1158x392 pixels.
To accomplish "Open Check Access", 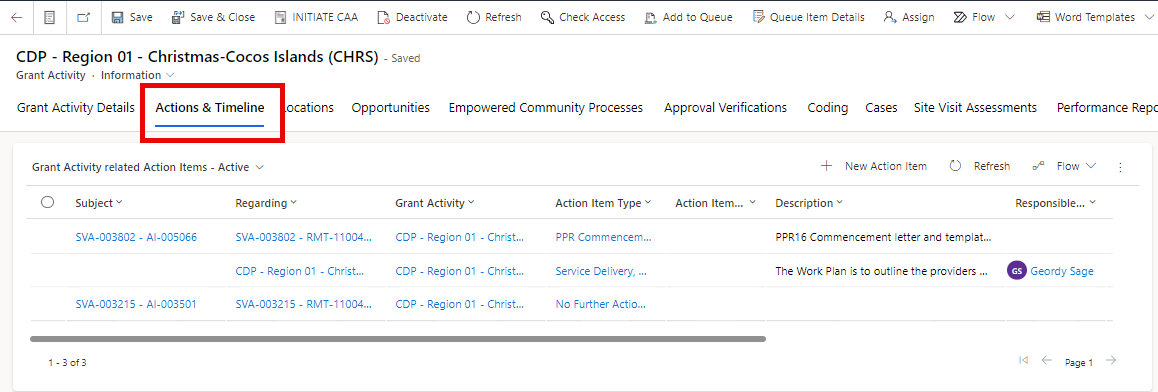I will pyautogui.click(x=583, y=17).
